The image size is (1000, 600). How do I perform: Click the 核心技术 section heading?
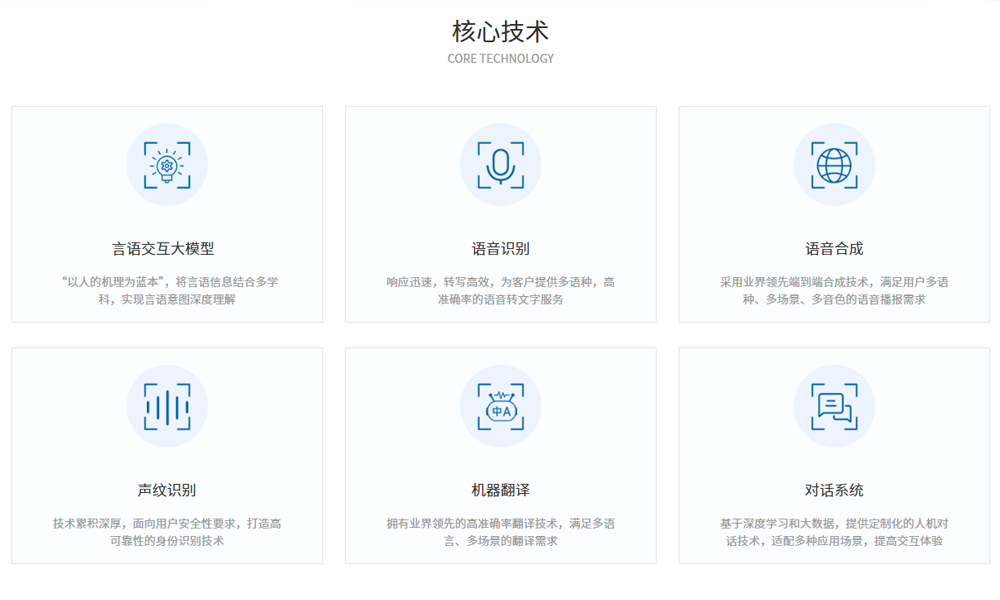pos(500,31)
